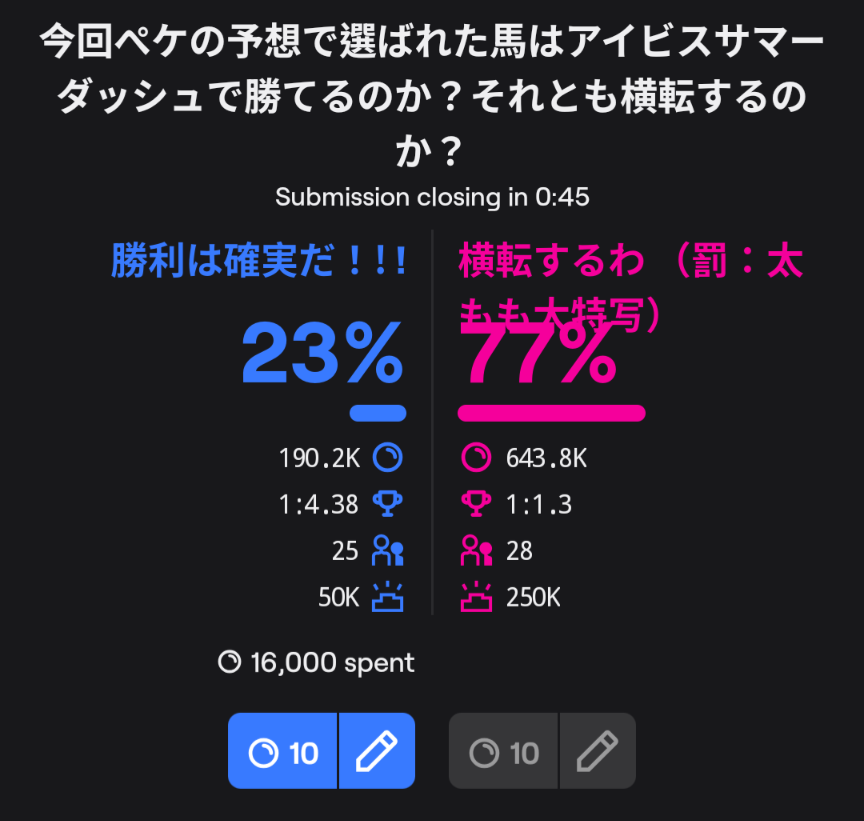Click the blue channel points circle icon
The image size is (864, 821).
click(387, 458)
